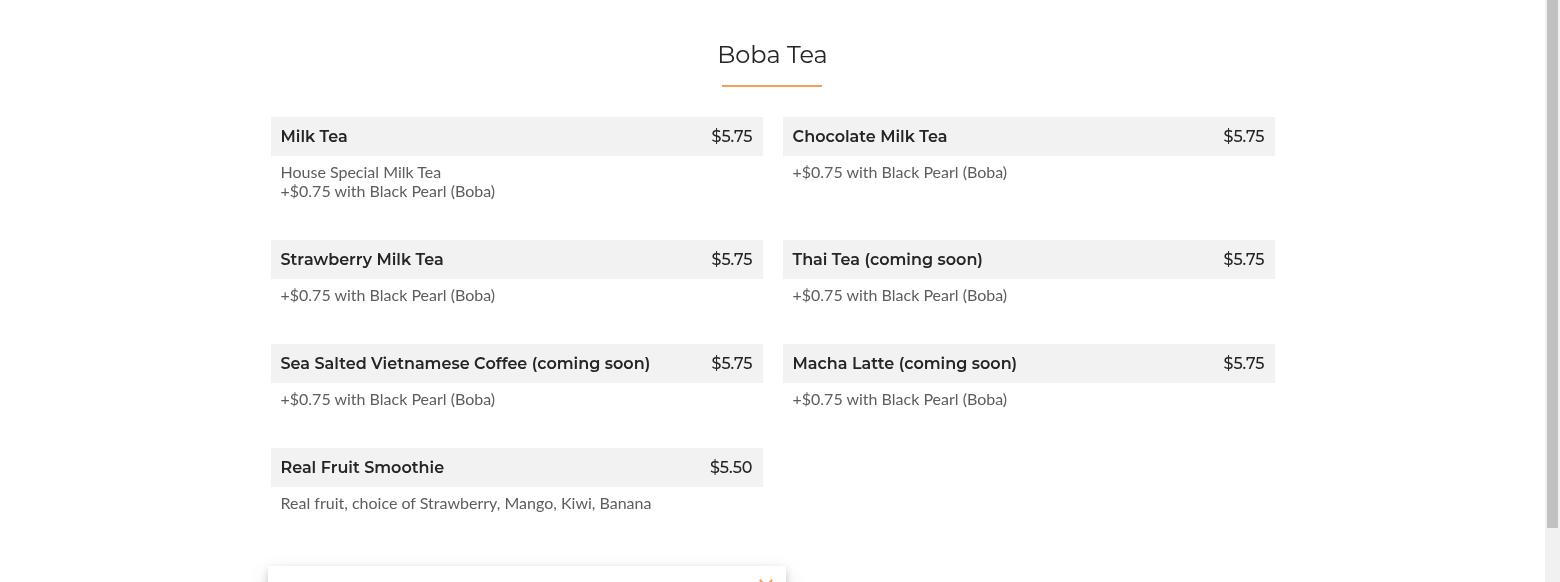Select the Milk Tea menu item
Image resolution: width=1560 pixels, height=582 pixels.
(x=314, y=136)
